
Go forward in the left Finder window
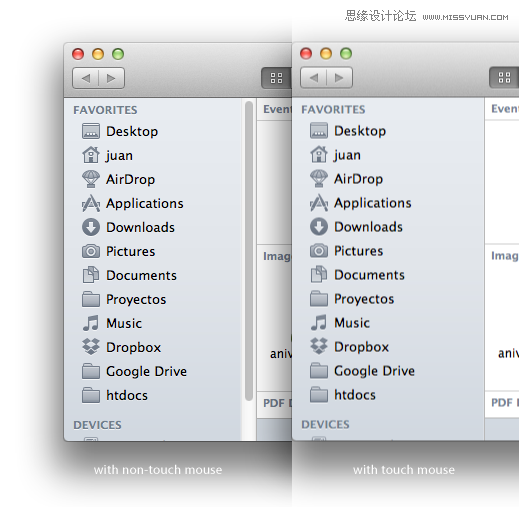pyautogui.click(x=111, y=78)
